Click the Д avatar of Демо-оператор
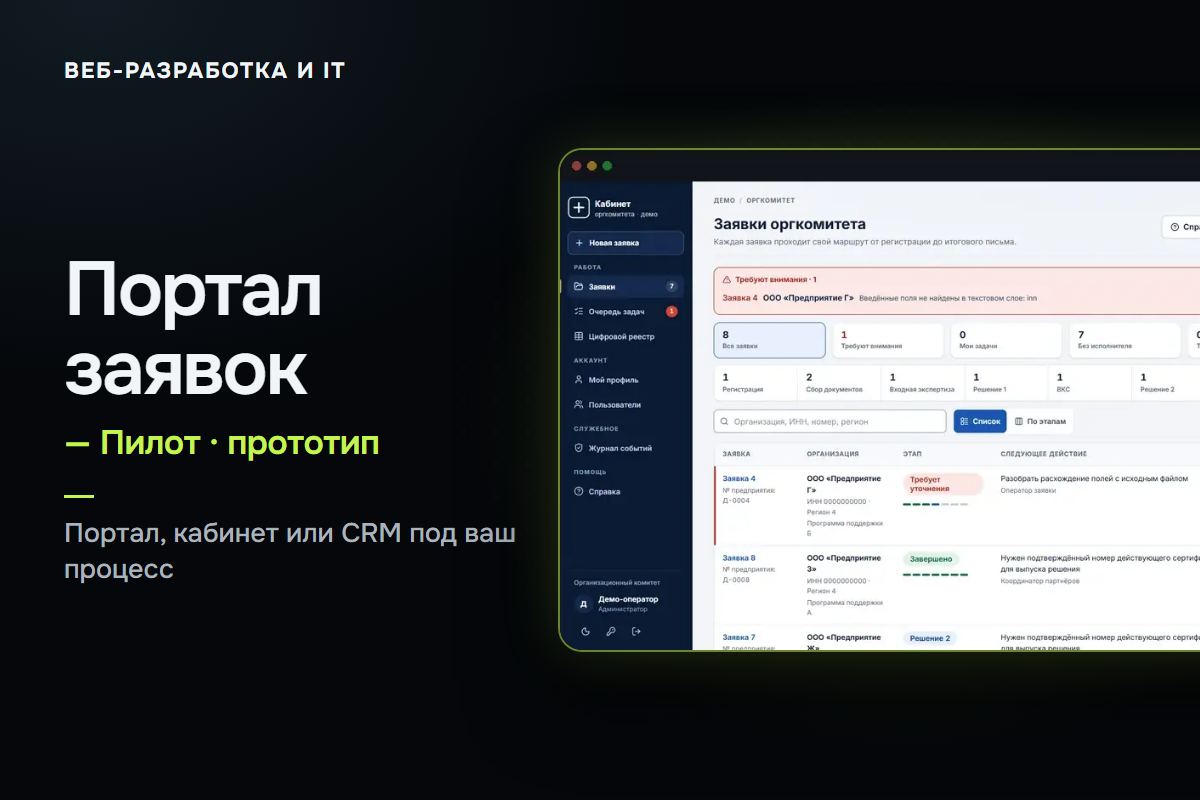Viewport: 1200px width, 800px height. coord(583,604)
